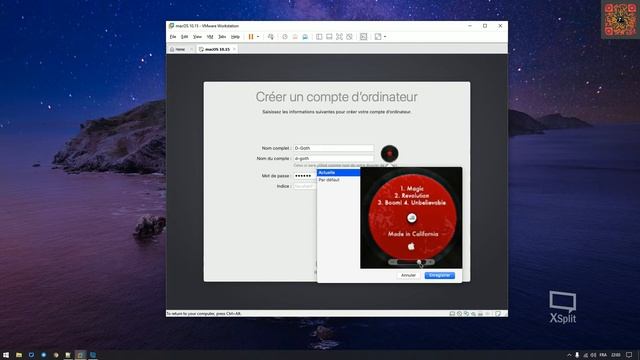Image resolution: width=640 pixels, height=360 pixels.
Task: Select the macOS 10.15 tab
Action: point(217,49)
